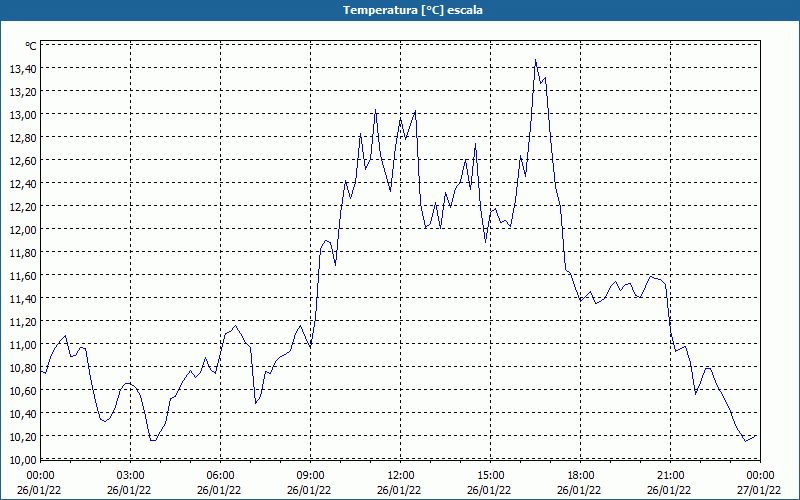Screen dimensions: 800x500
Task: Select the 09:00 time label
Action: click(x=311, y=476)
